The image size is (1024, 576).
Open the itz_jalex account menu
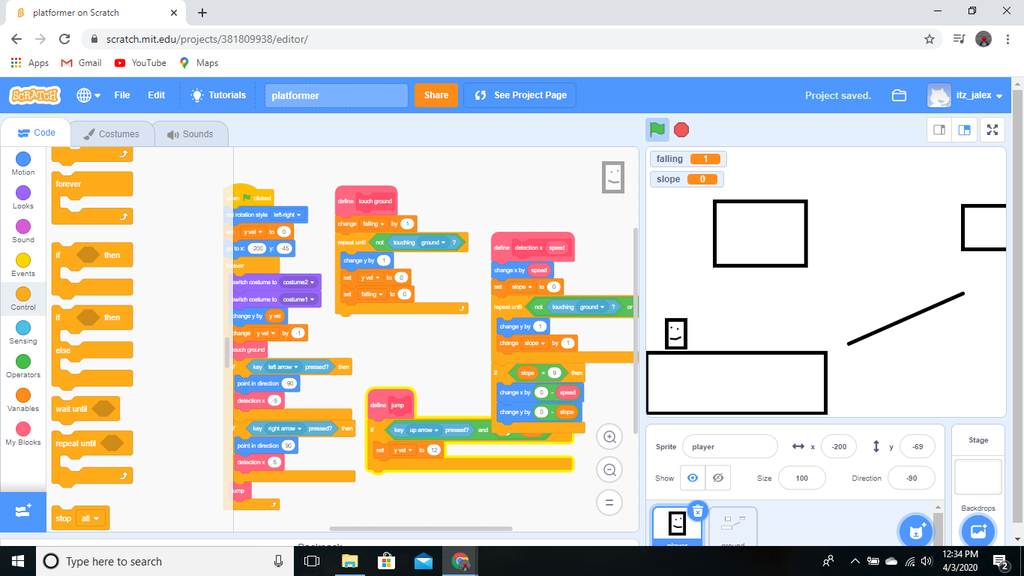click(965, 95)
